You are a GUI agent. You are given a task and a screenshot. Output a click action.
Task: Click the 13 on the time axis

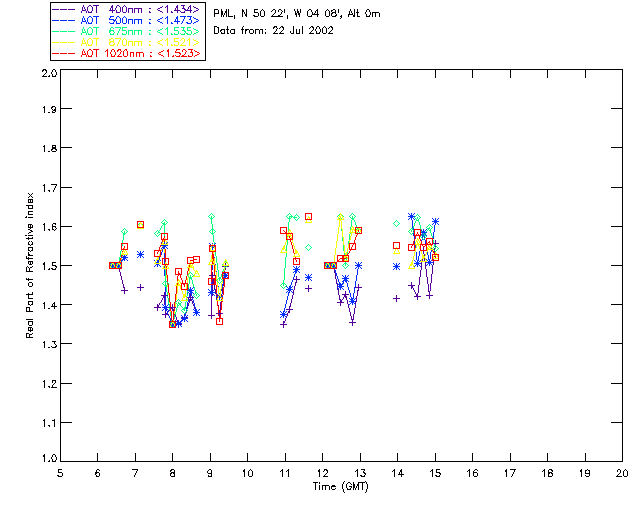click(360, 473)
